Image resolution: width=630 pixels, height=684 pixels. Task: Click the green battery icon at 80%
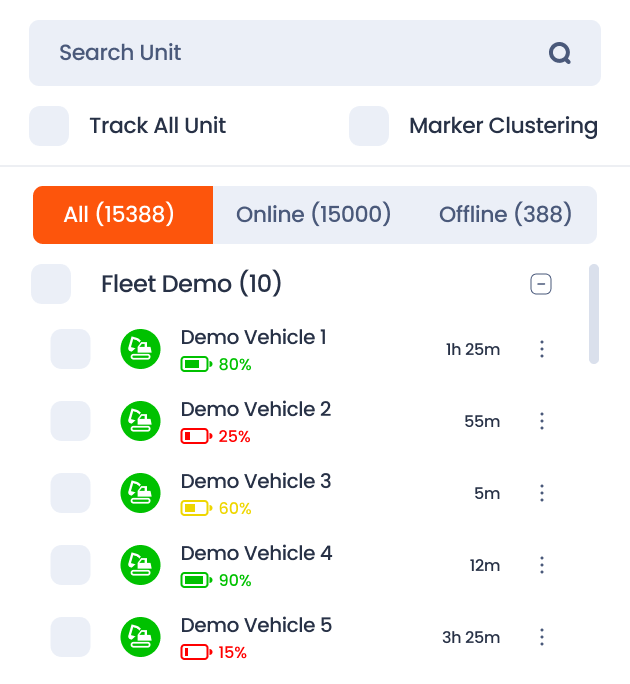(x=196, y=364)
